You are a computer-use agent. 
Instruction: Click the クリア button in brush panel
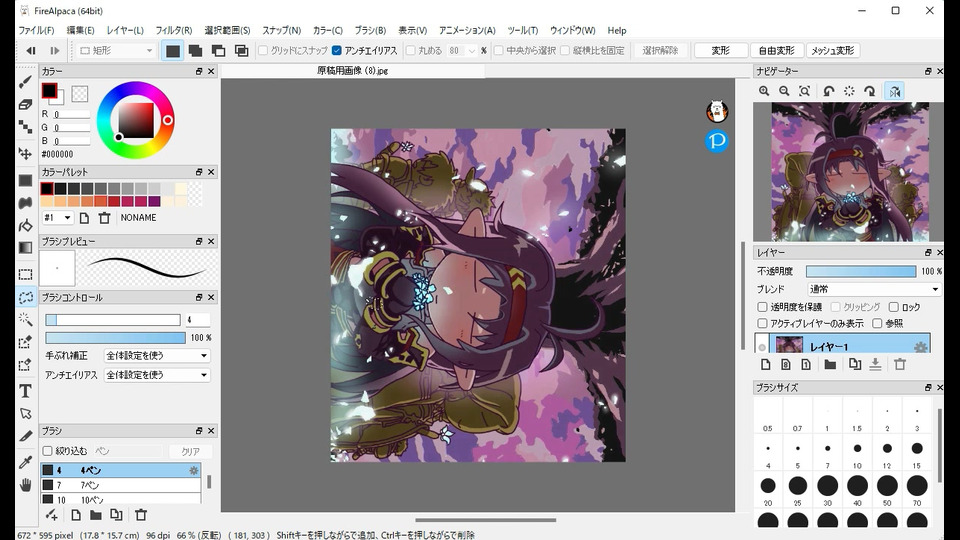pyautogui.click(x=190, y=451)
